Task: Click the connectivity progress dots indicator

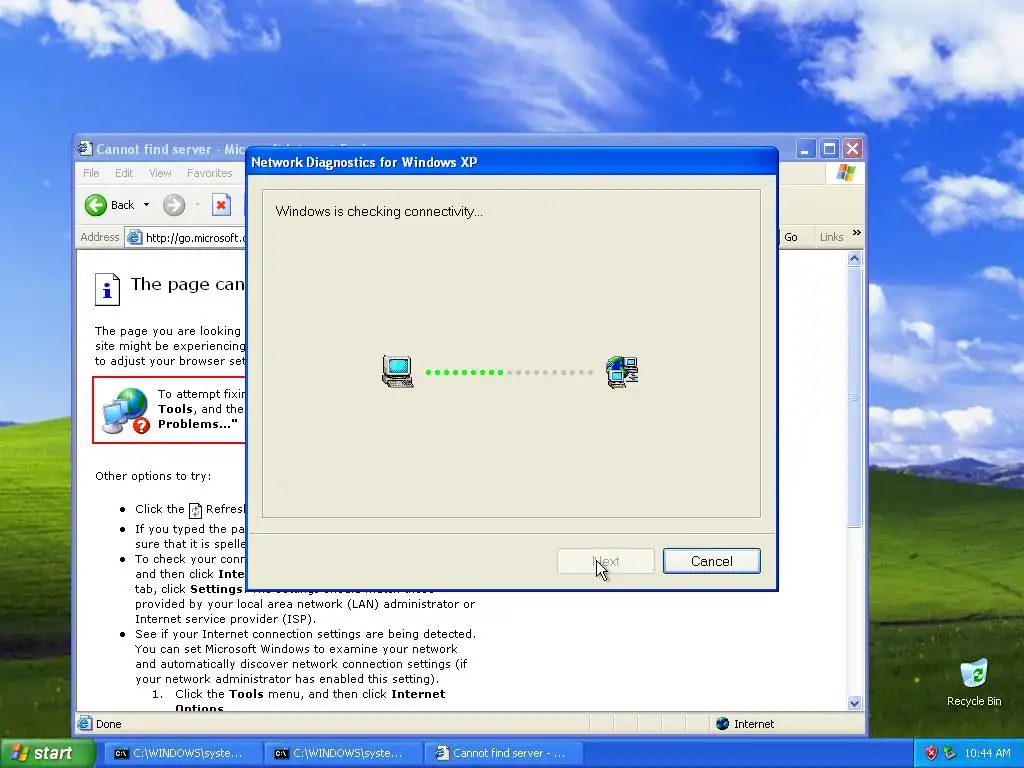Action: pyautogui.click(x=509, y=372)
